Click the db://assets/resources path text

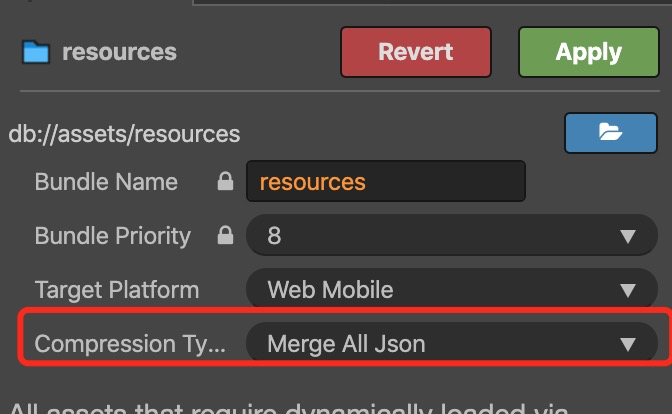tap(124, 133)
